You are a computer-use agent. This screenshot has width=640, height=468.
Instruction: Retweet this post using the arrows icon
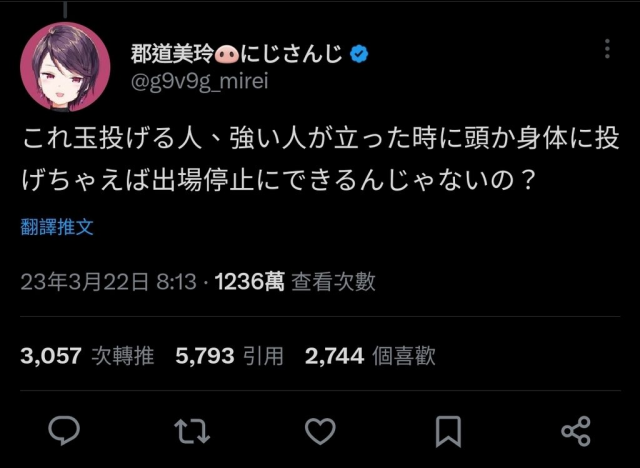(x=192, y=431)
